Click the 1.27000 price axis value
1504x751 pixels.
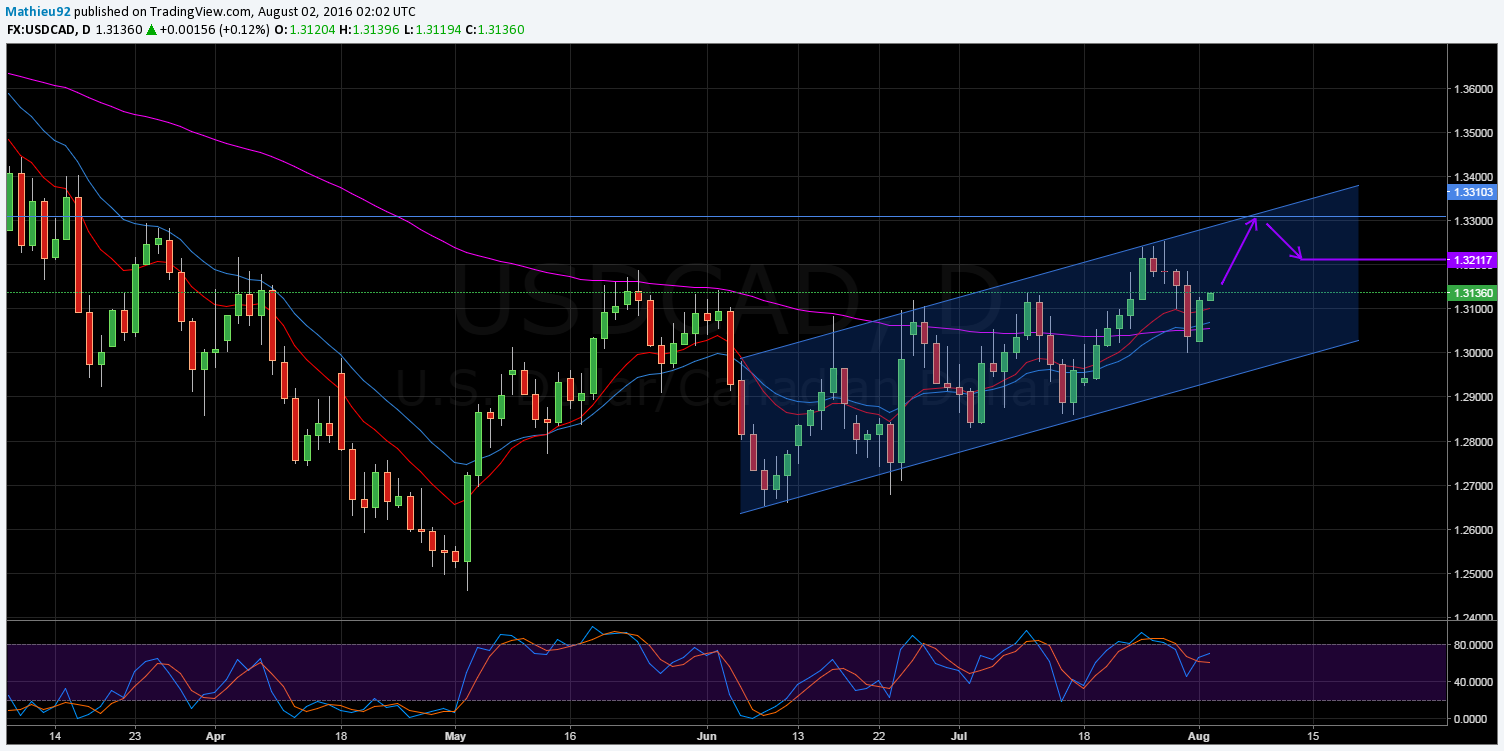point(1474,486)
